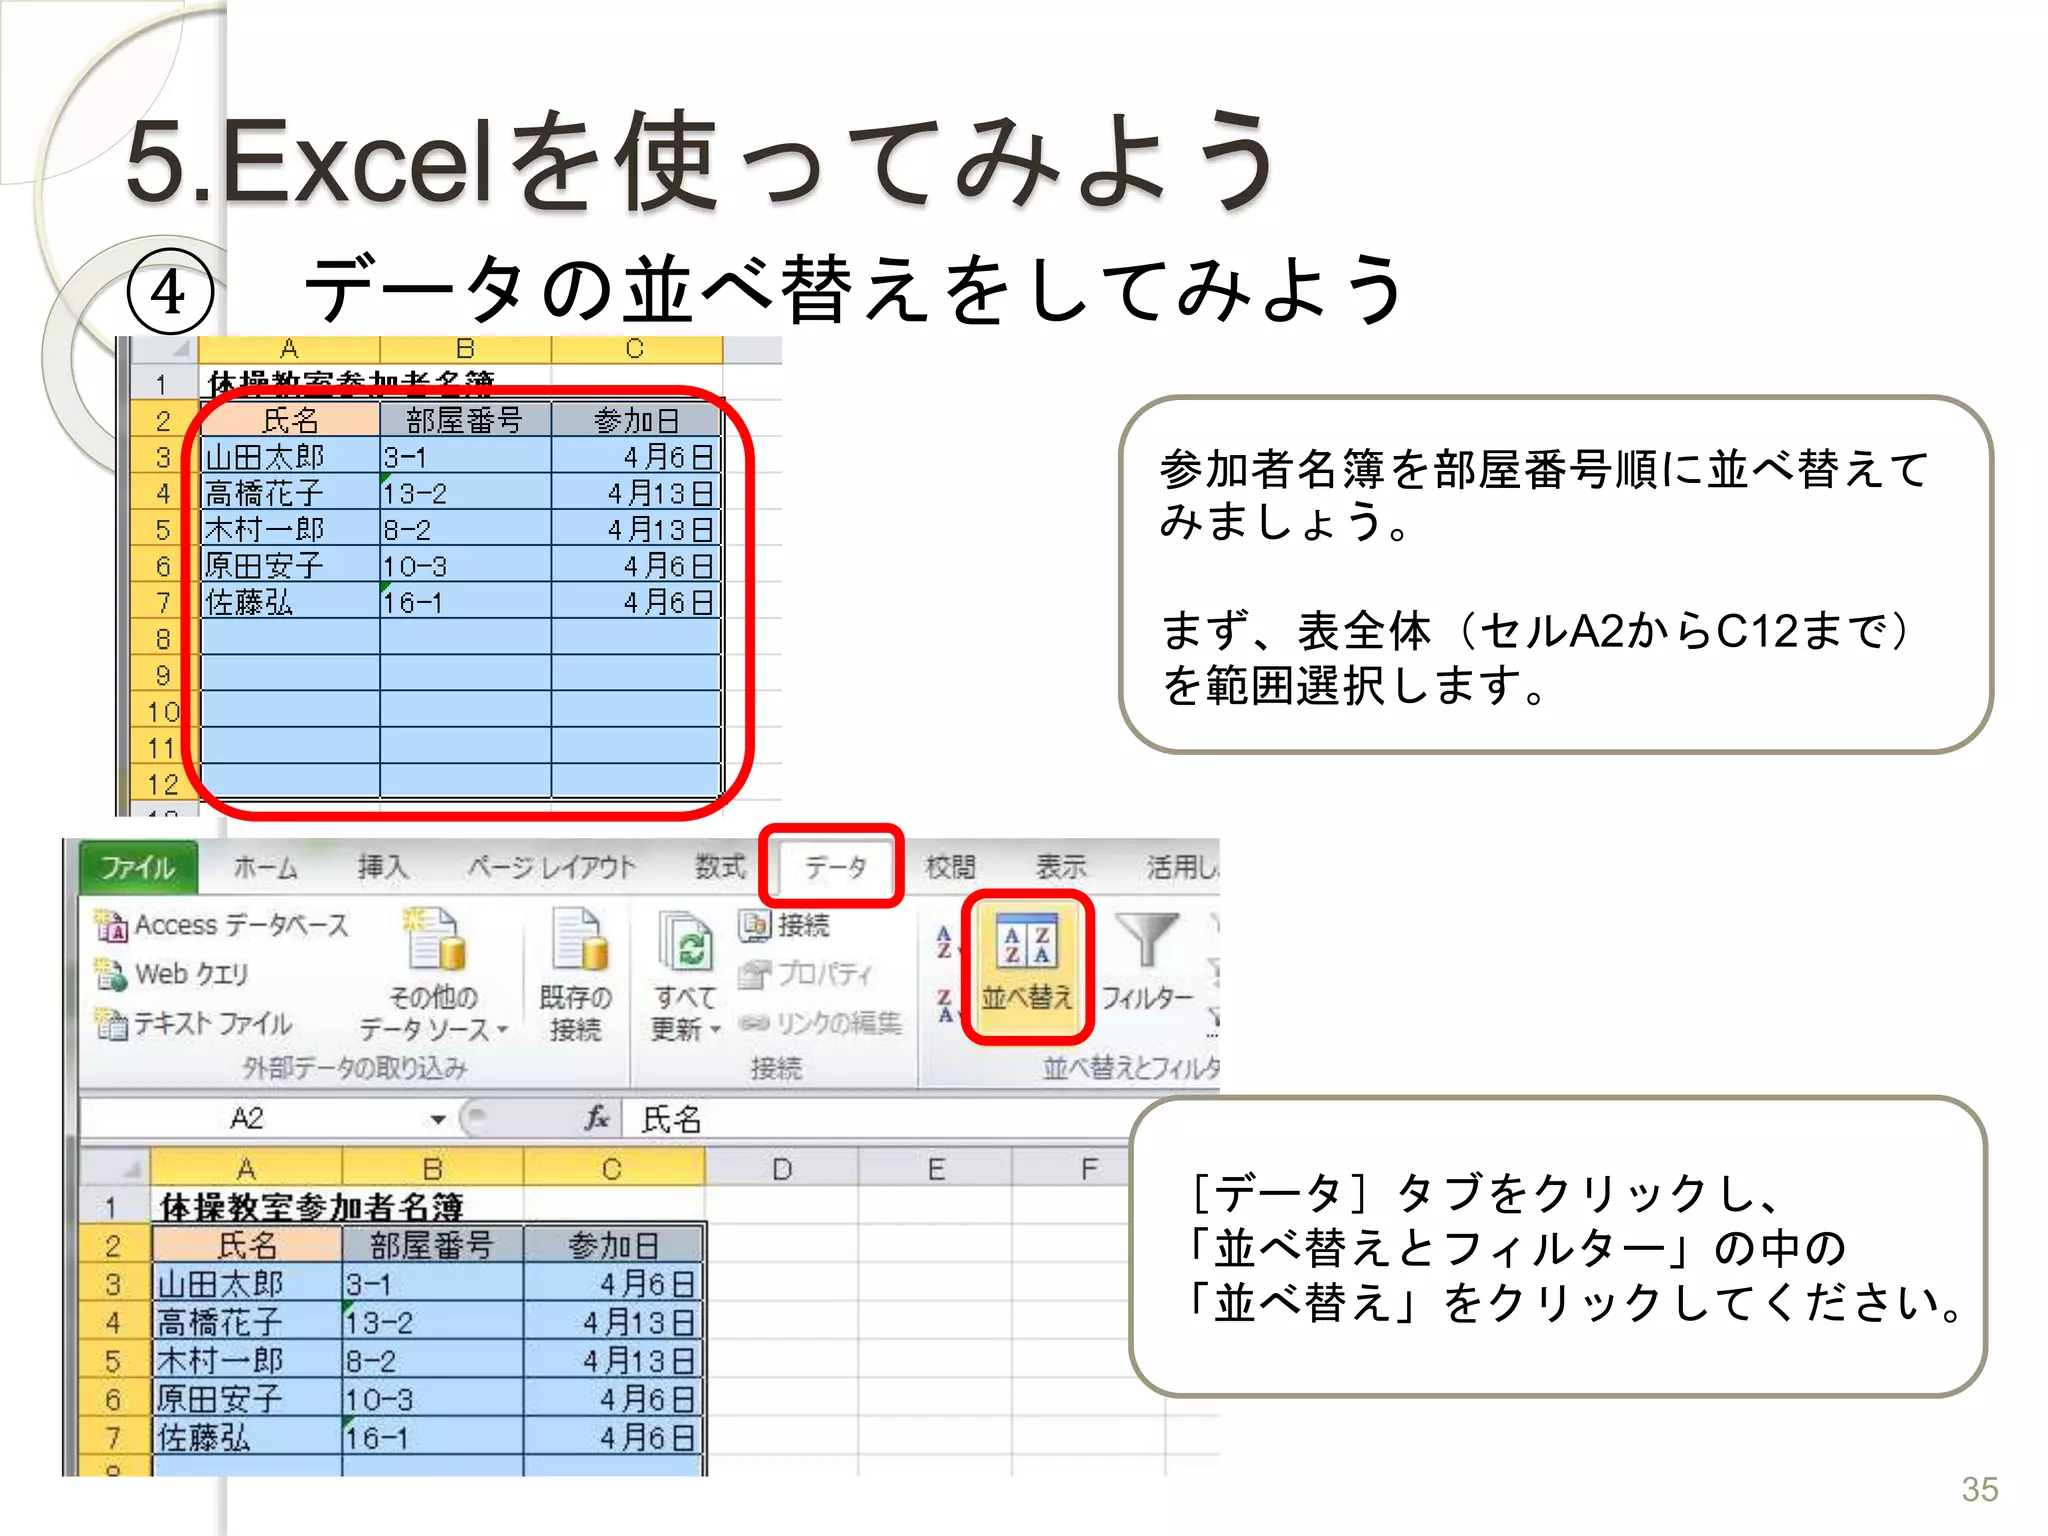Open the ファイル tab
The width and height of the screenshot is (2048, 1536).
pyautogui.click(x=138, y=866)
